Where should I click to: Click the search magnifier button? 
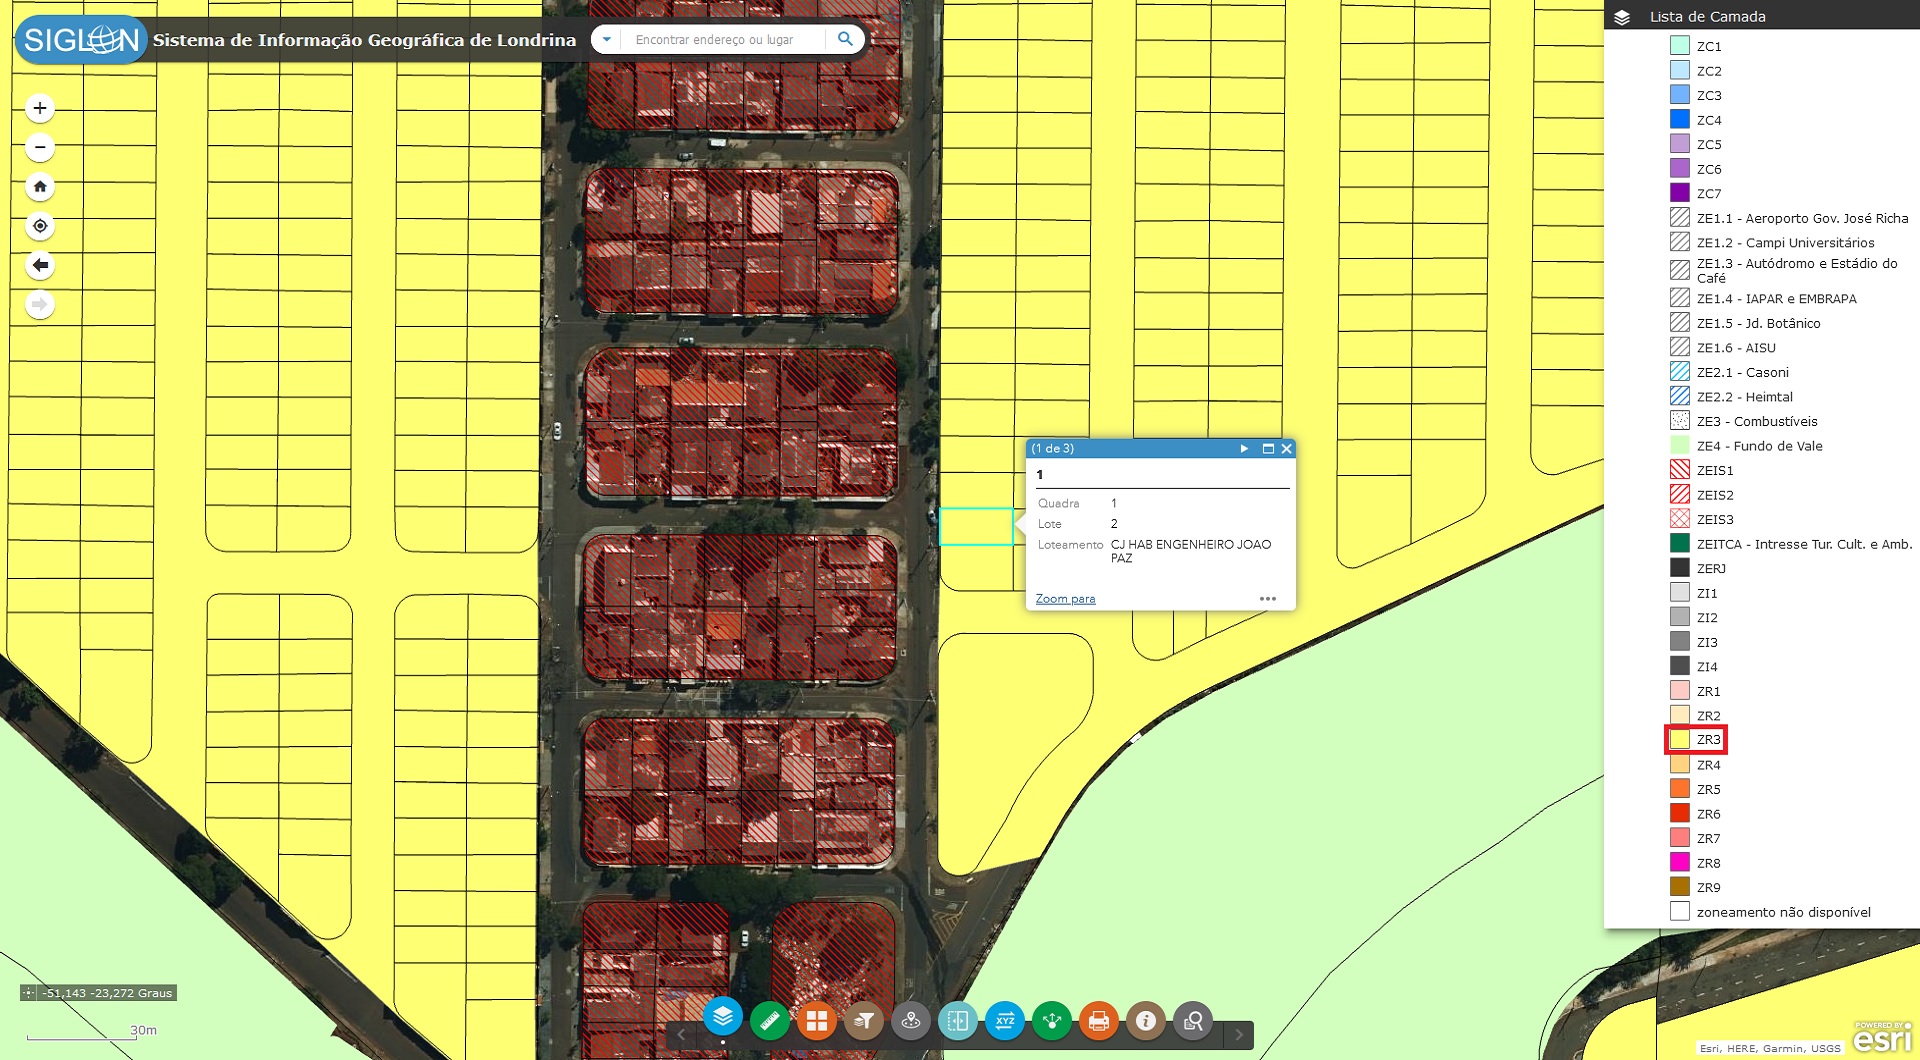coord(845,39)
